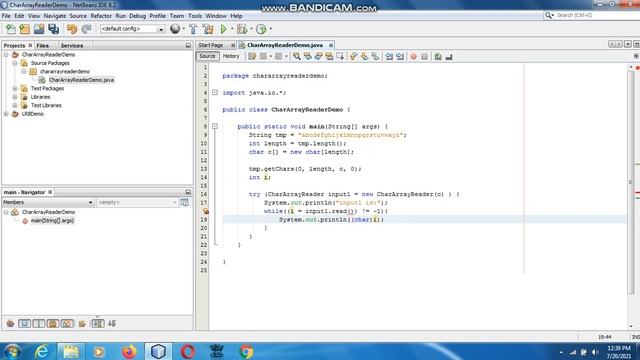The width and height of the screenshot is (640, 360).
Task: Click the Build Project hammer icon
Action: point(193,29)
